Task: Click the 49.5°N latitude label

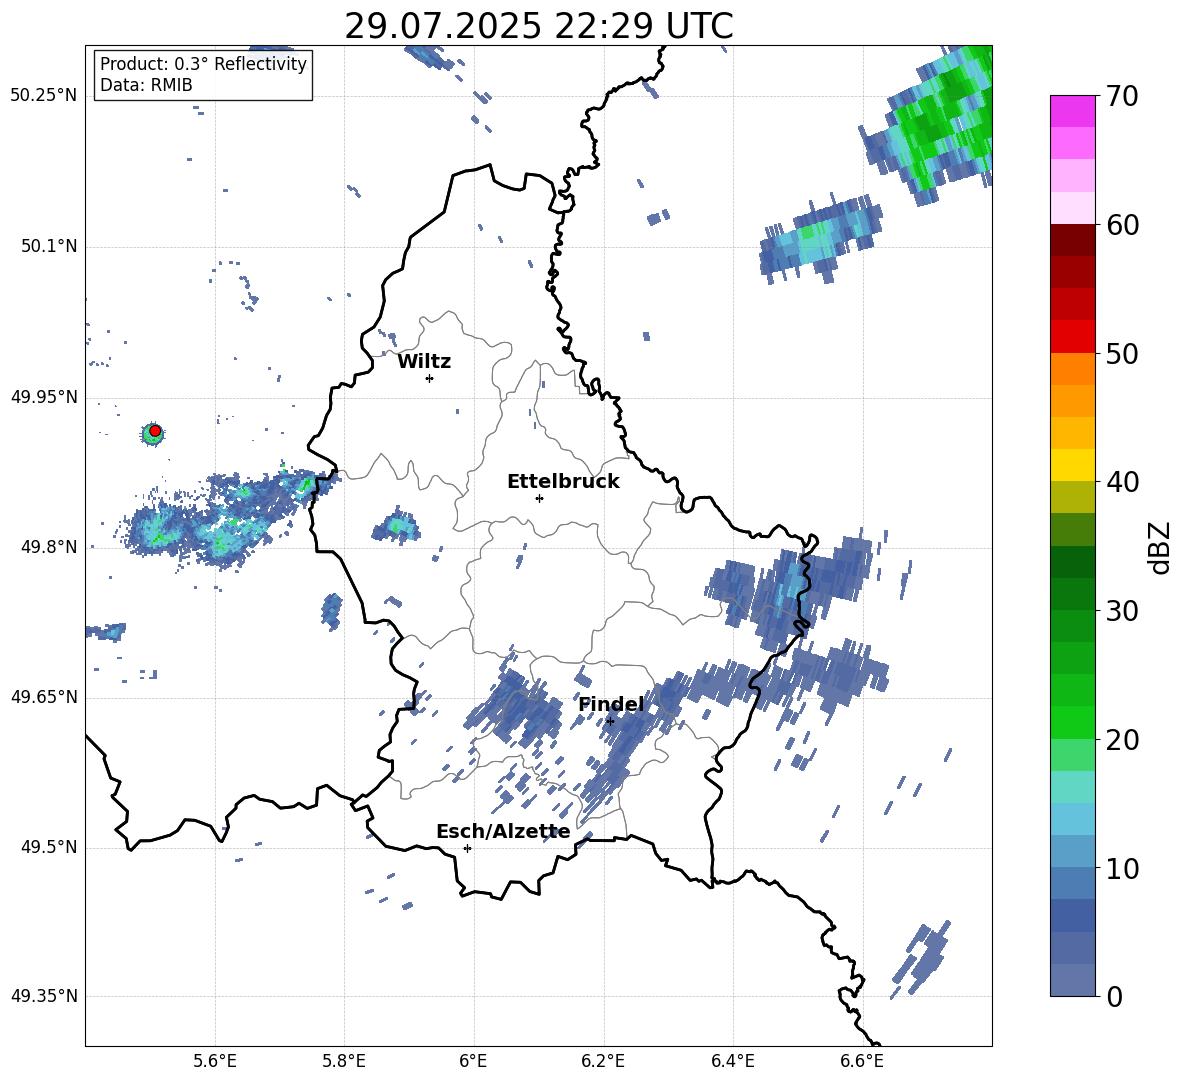Action: pyautogui.click(x=50, y=847)
